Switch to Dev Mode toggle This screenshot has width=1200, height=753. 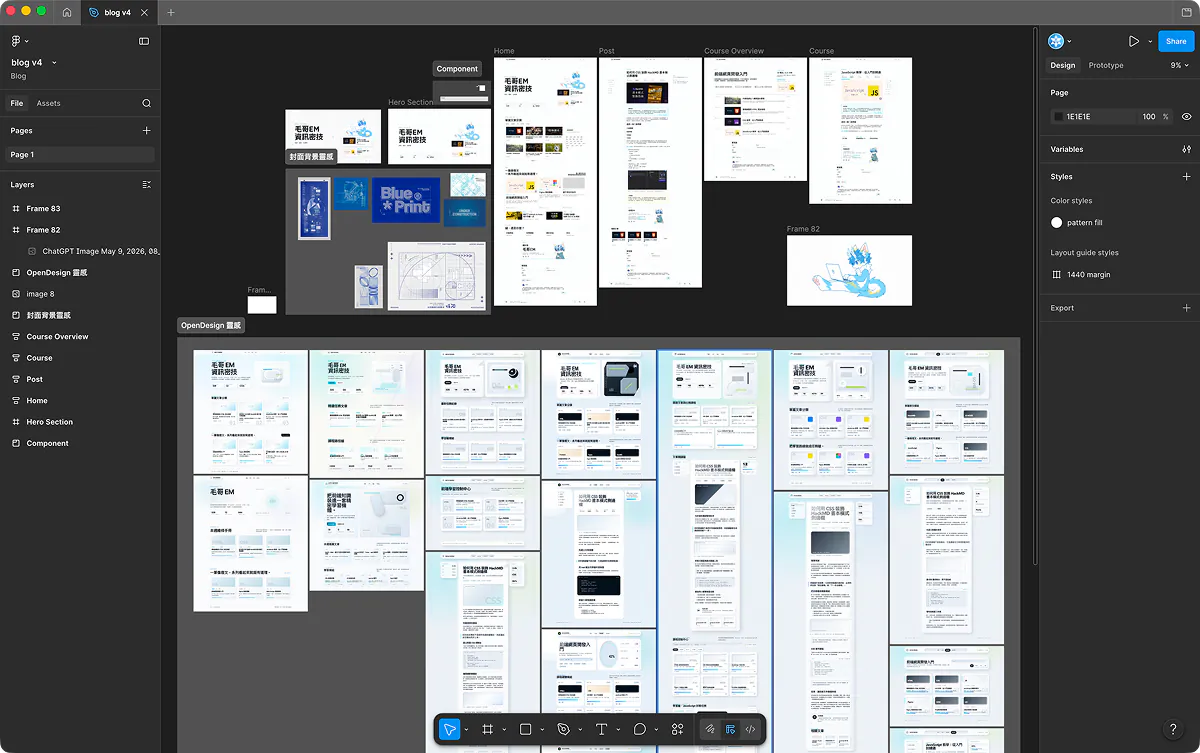750,730
